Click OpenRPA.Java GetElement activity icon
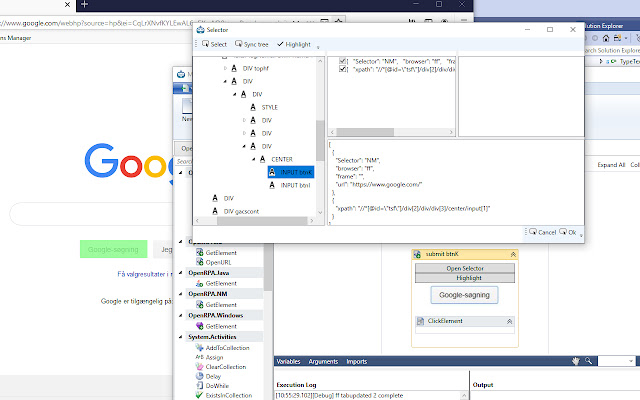Screen dimensions: 640x400 [199, 283]
